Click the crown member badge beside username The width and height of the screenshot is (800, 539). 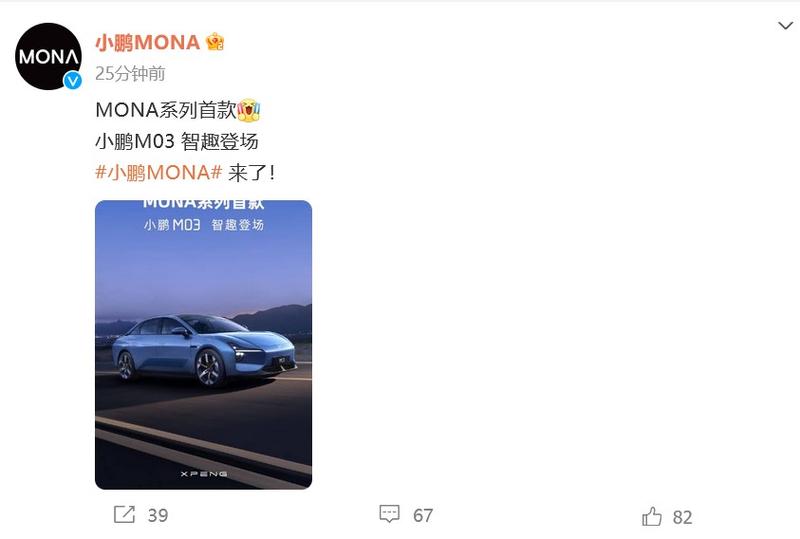tap(215, 42)
